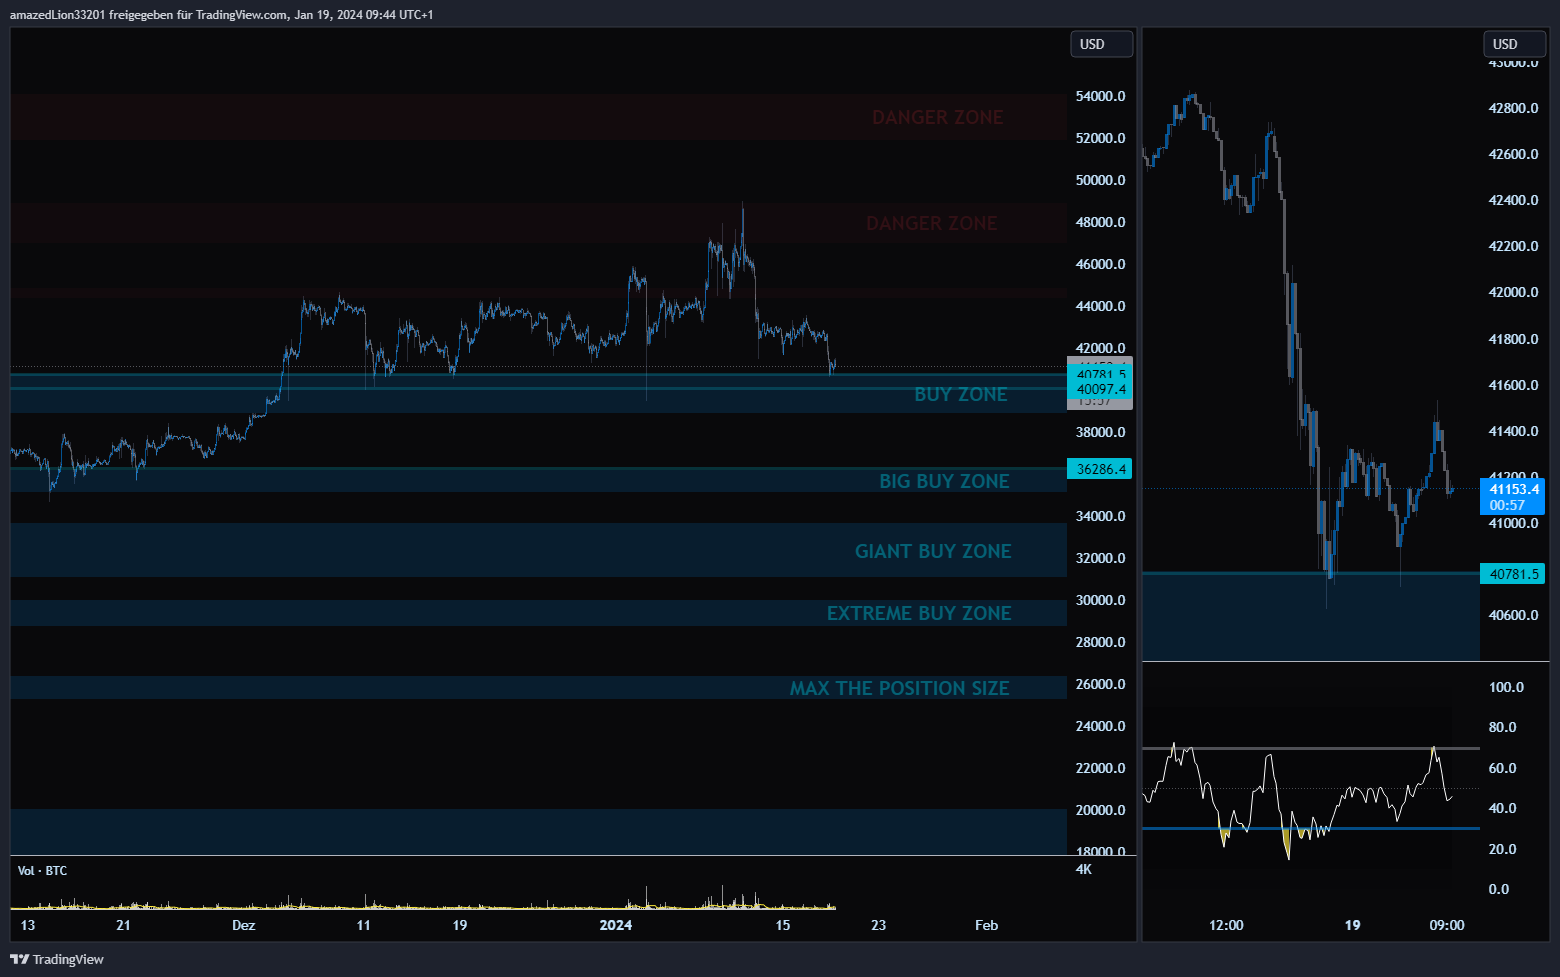Click the 2024 year label on time axis
The width and height of the screenshot is (1560, 977).
click(616, 925)
